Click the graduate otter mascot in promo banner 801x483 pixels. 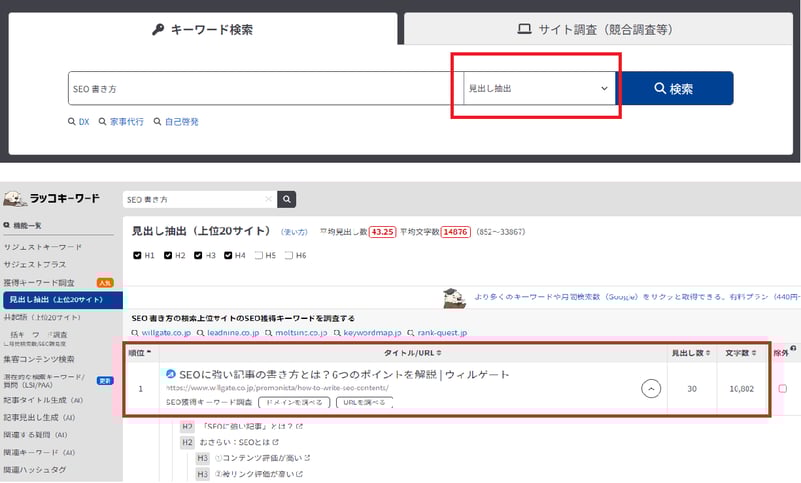coord(454,298)
